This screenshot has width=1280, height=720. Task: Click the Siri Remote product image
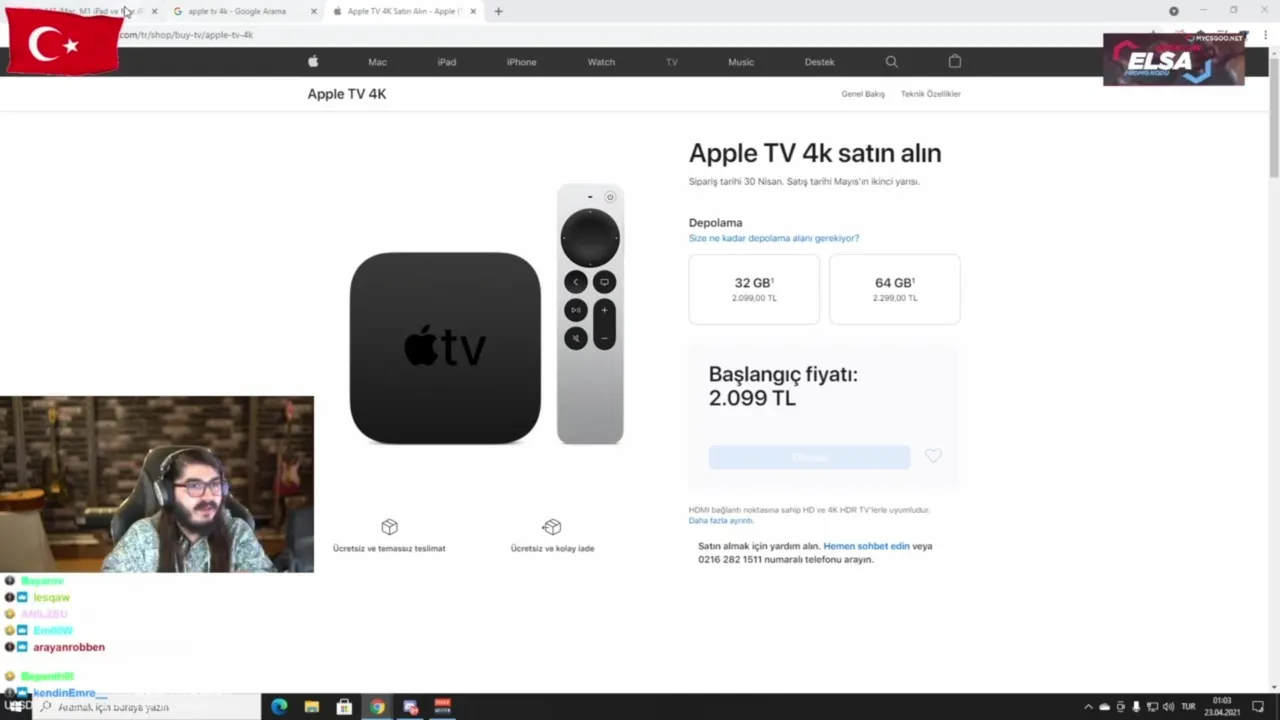coord(590,314)
